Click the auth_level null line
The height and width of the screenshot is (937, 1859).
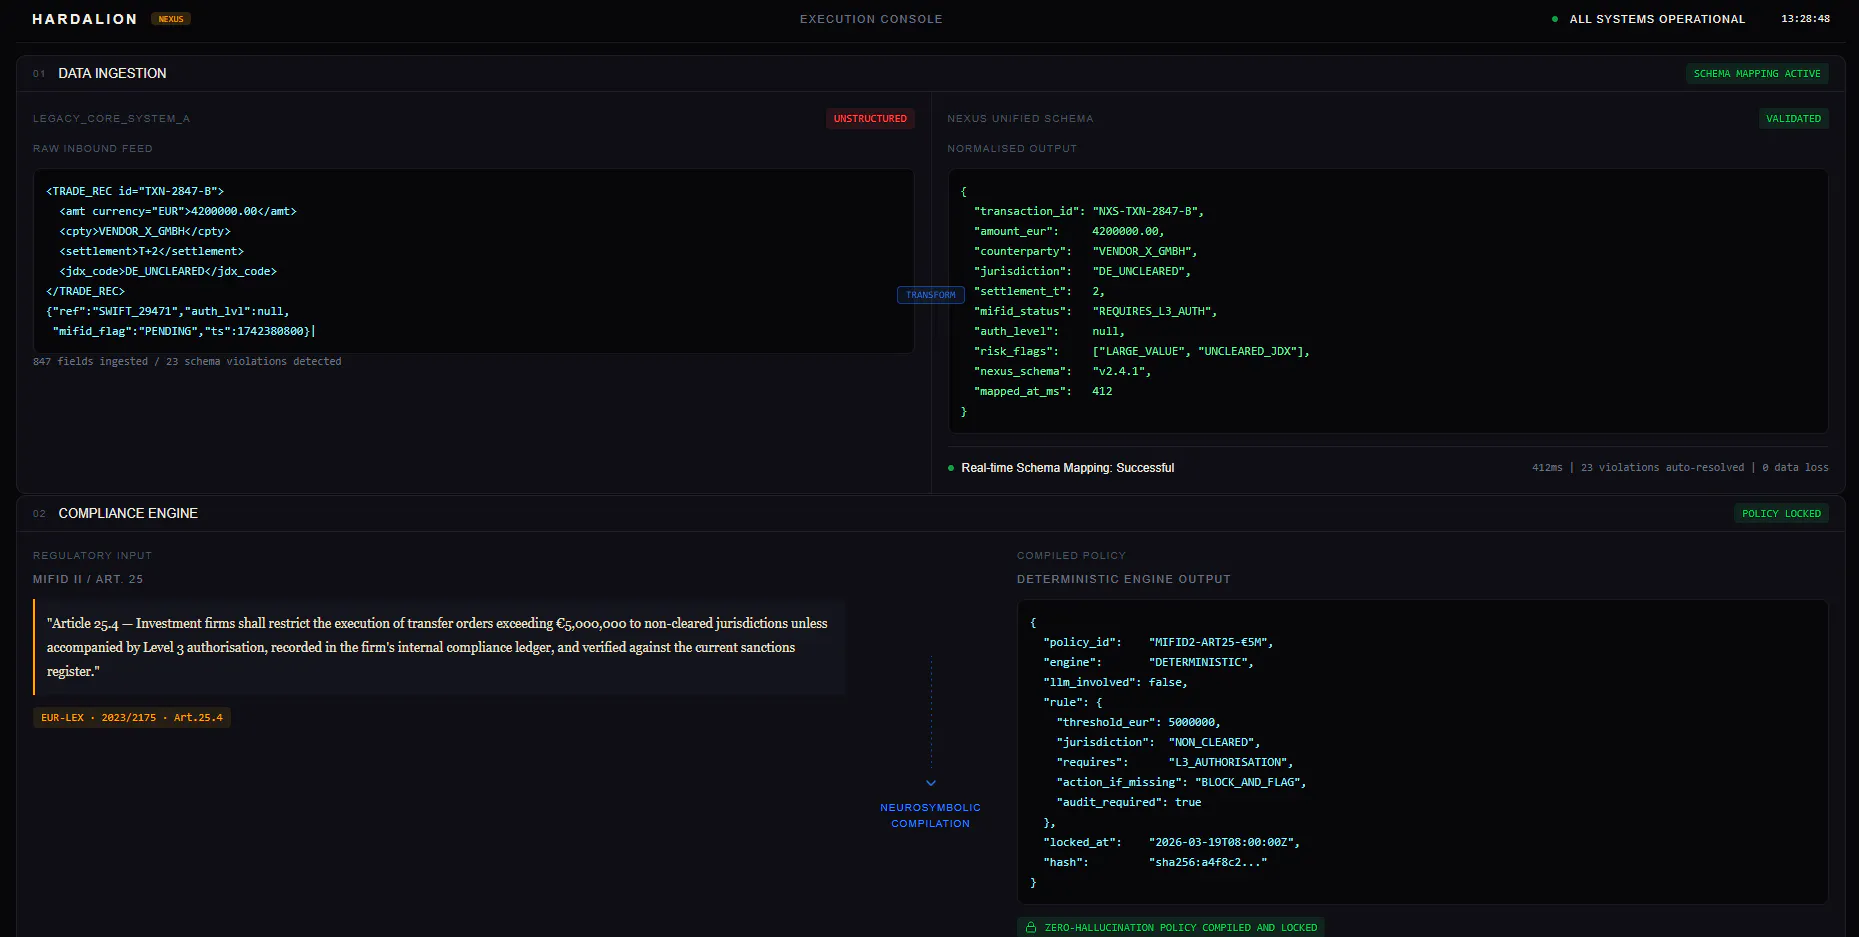click(x=1049, y=331)
